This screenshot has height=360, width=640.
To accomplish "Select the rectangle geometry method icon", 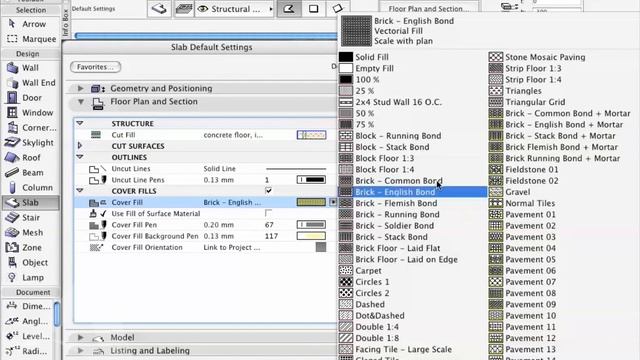I will pos(313,9).
